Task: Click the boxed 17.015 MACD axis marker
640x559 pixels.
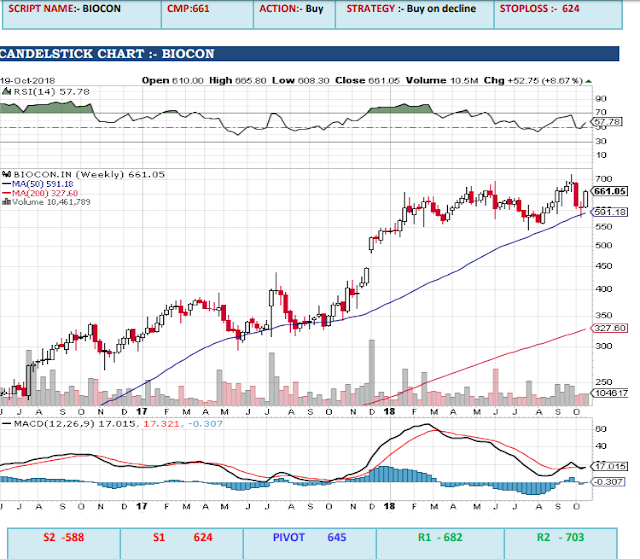Action: (x=610, y=466)
